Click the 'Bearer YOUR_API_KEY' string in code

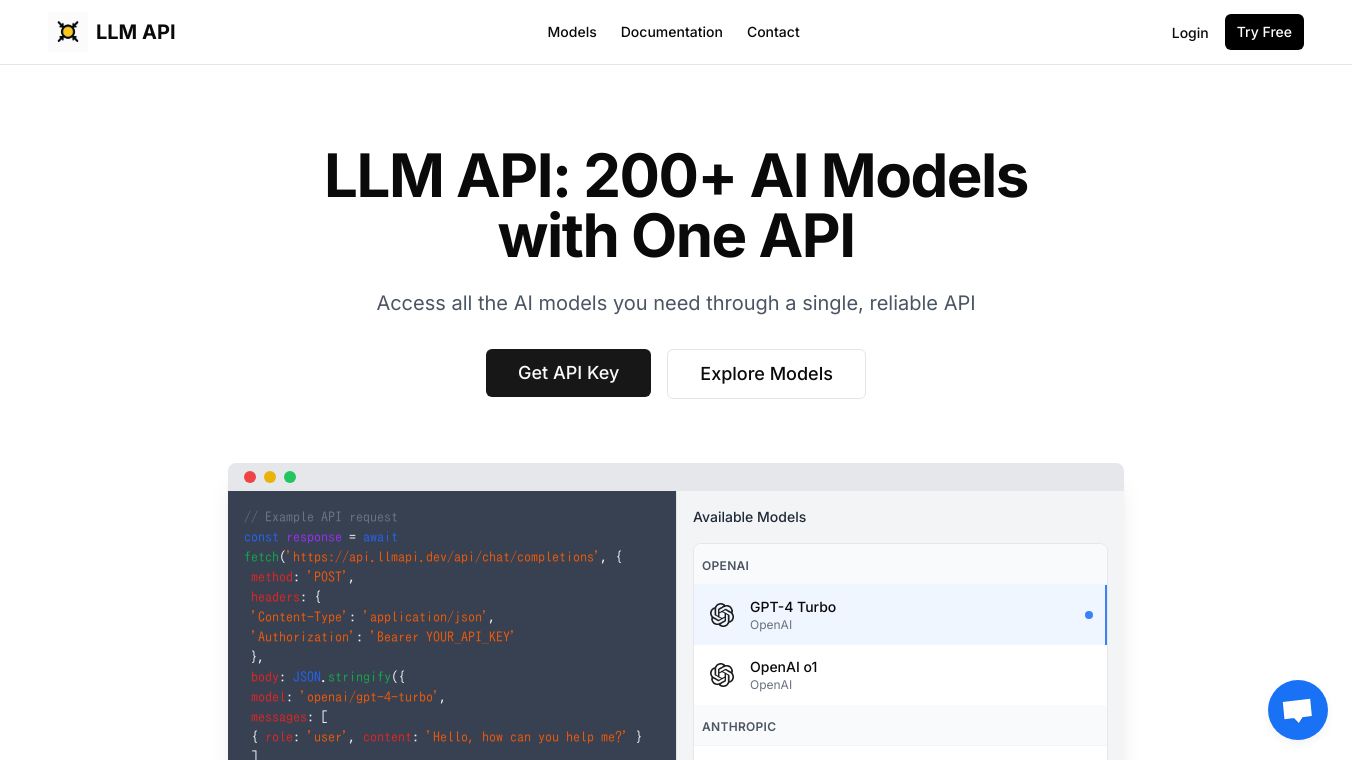pyautogui.click(x=442, y=637)
